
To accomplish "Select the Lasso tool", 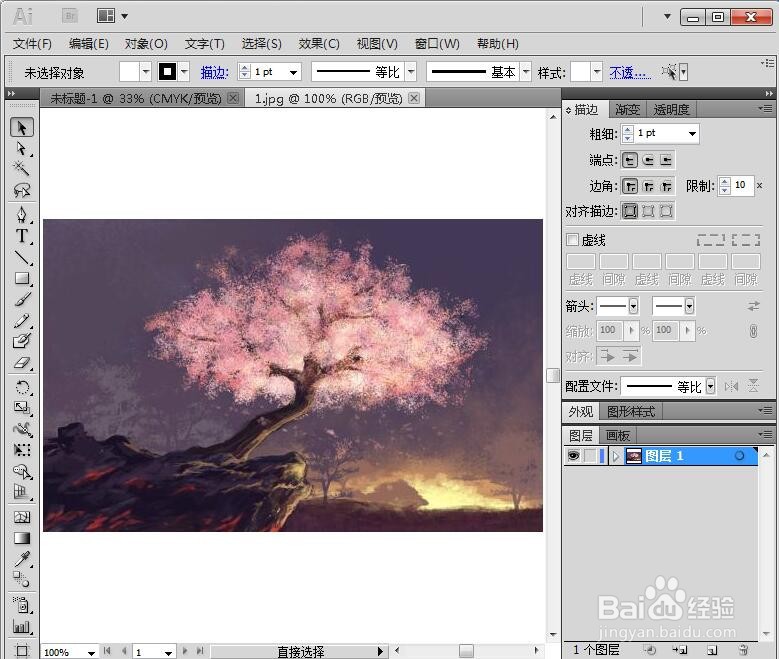I will (x=22, y=190).
